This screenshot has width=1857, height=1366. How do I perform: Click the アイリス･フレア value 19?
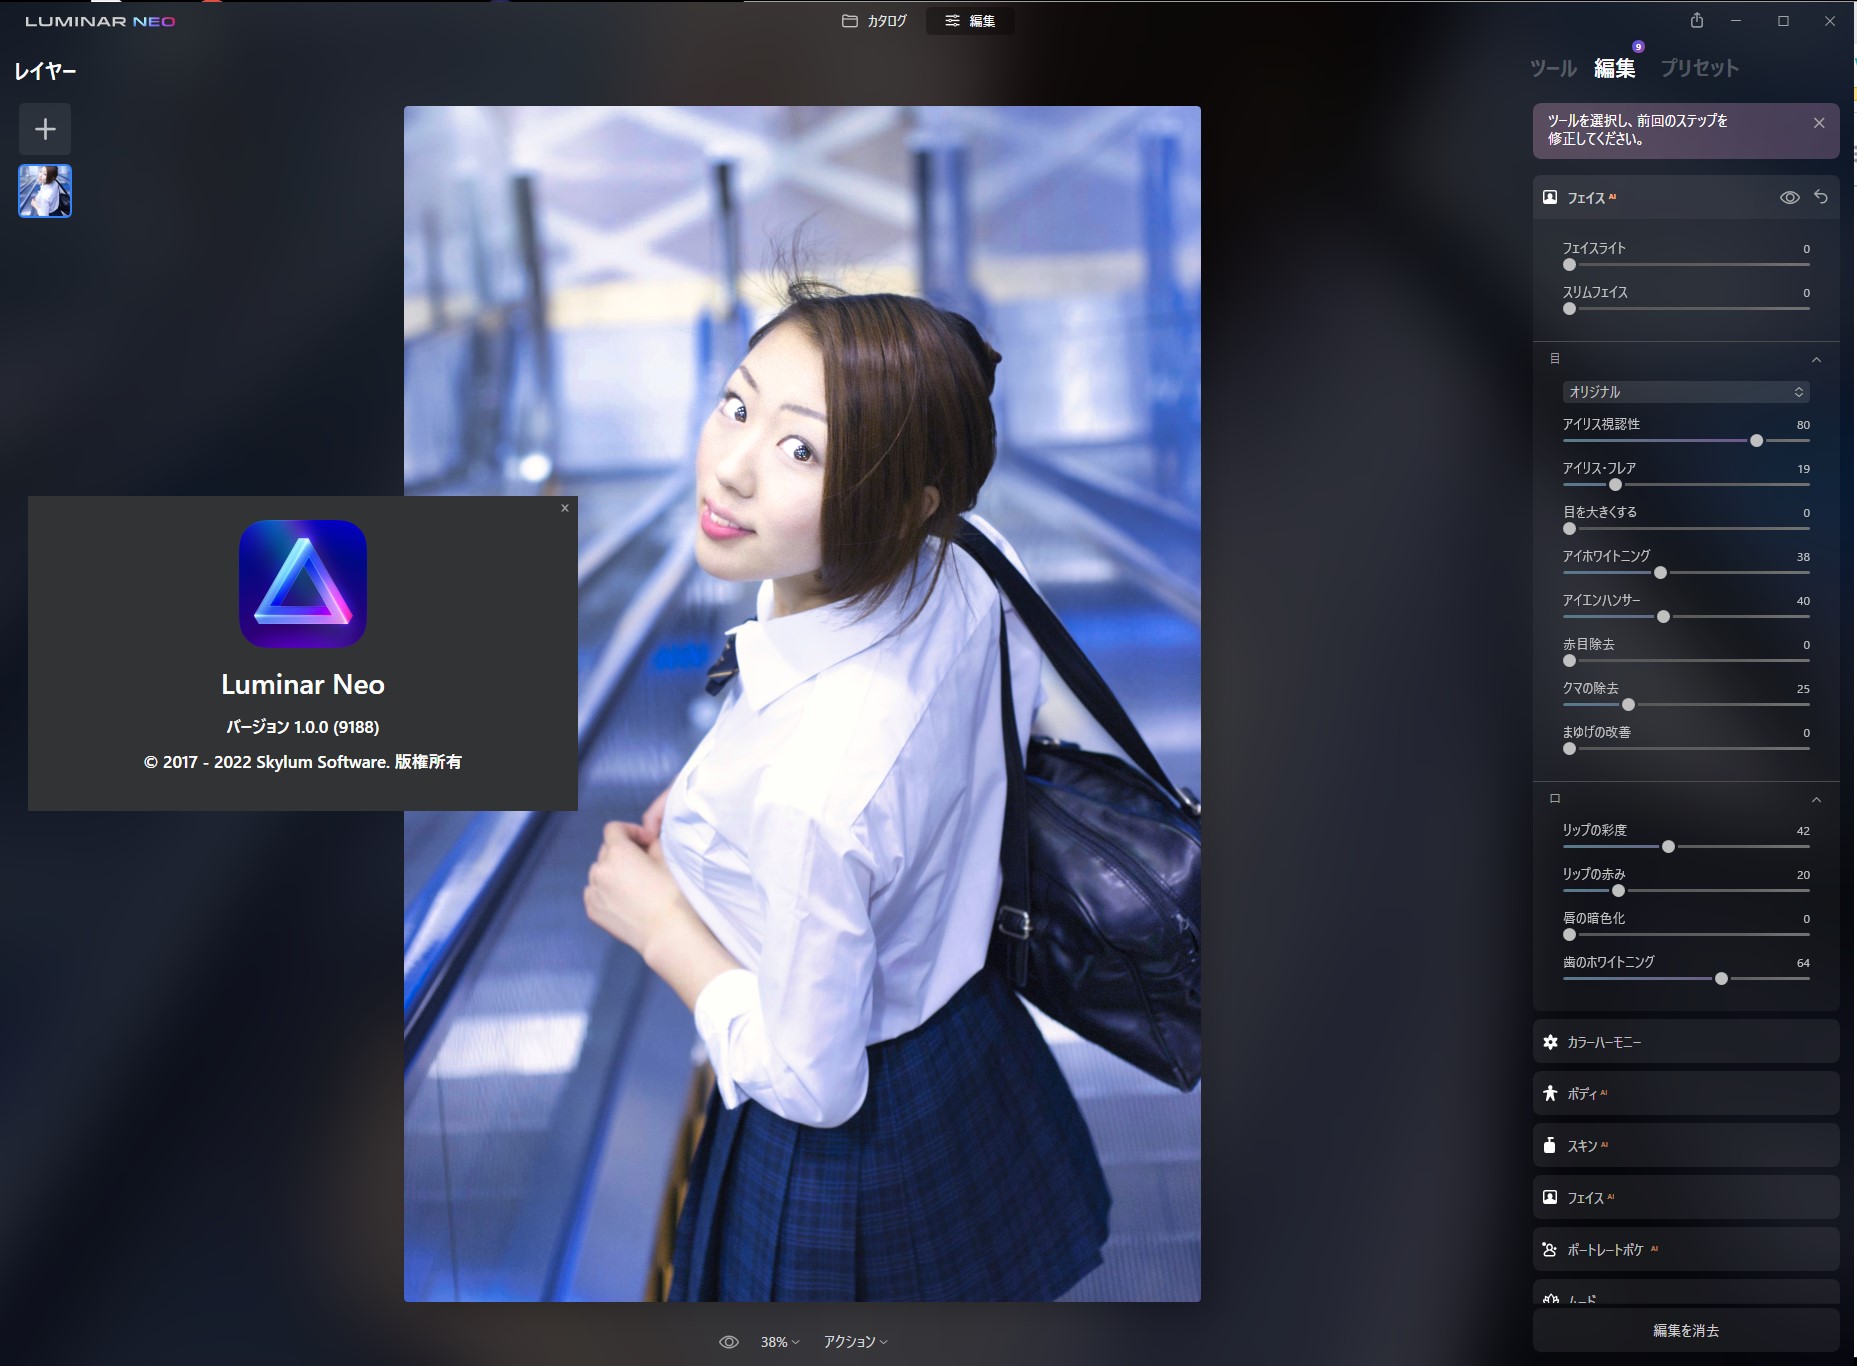click(x=1803, y=469)
